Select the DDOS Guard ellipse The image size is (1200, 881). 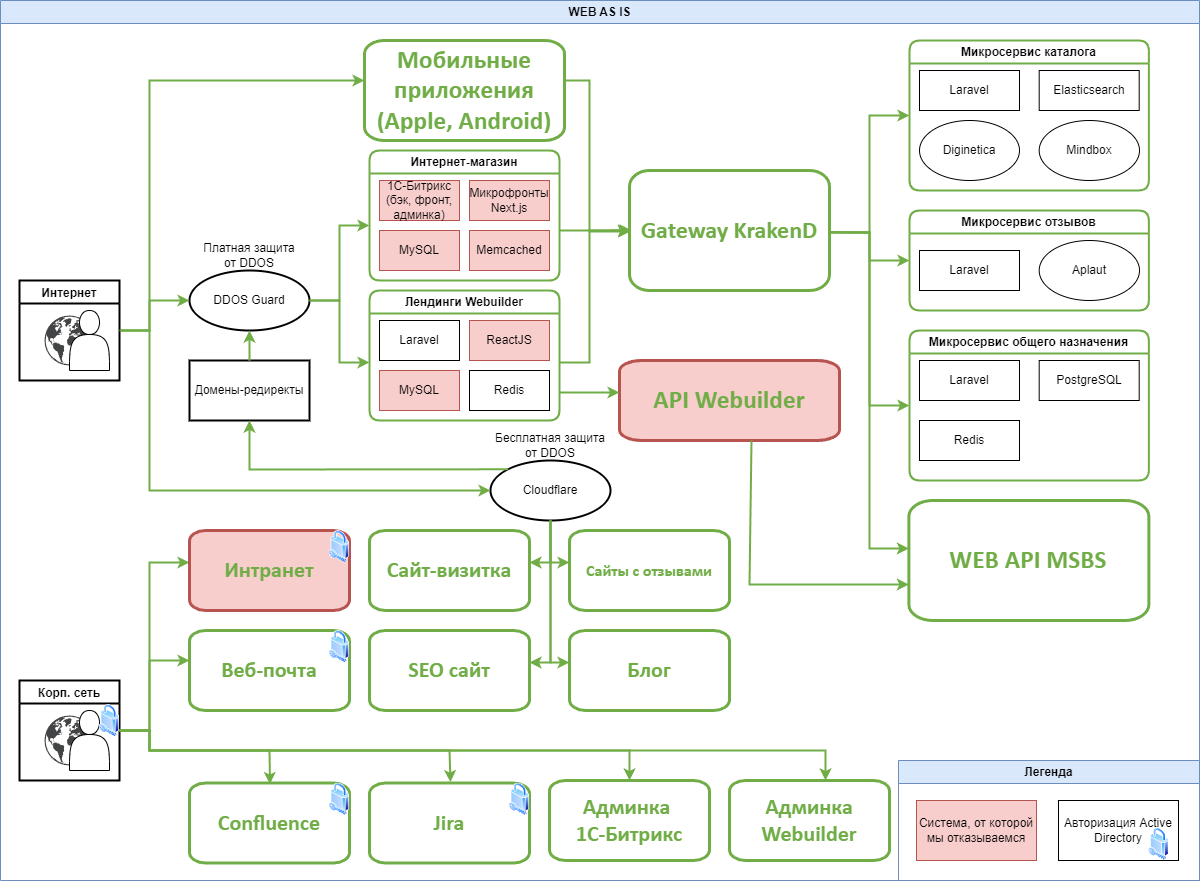click(x=249, y=300)
